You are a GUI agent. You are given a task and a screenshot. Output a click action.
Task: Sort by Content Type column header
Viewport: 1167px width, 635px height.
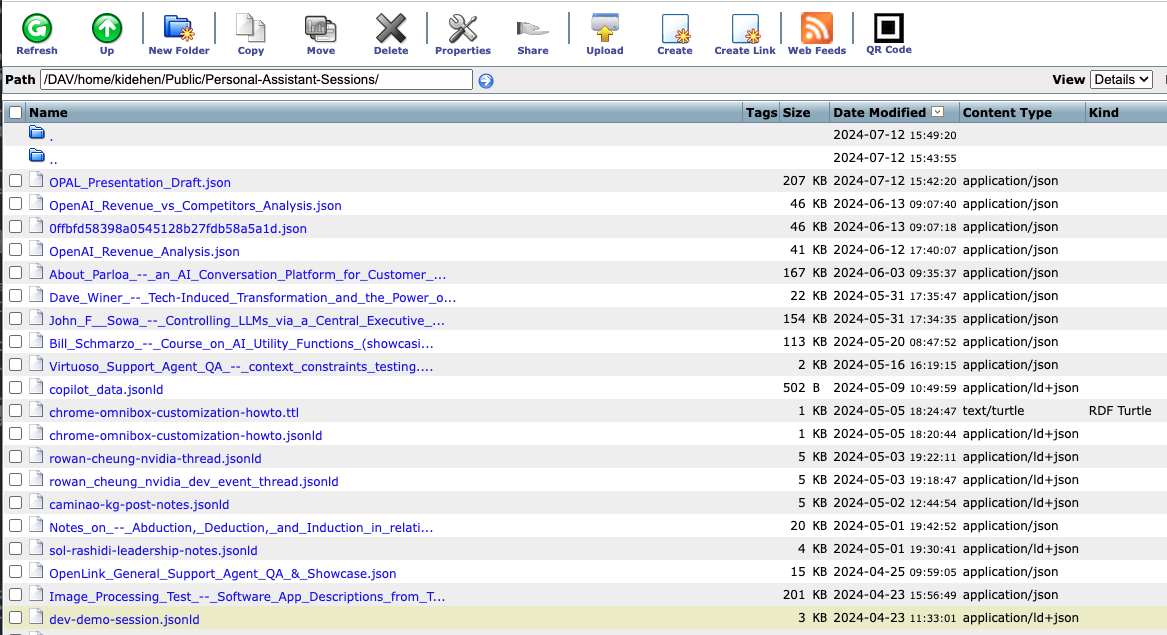point(1007,113)
